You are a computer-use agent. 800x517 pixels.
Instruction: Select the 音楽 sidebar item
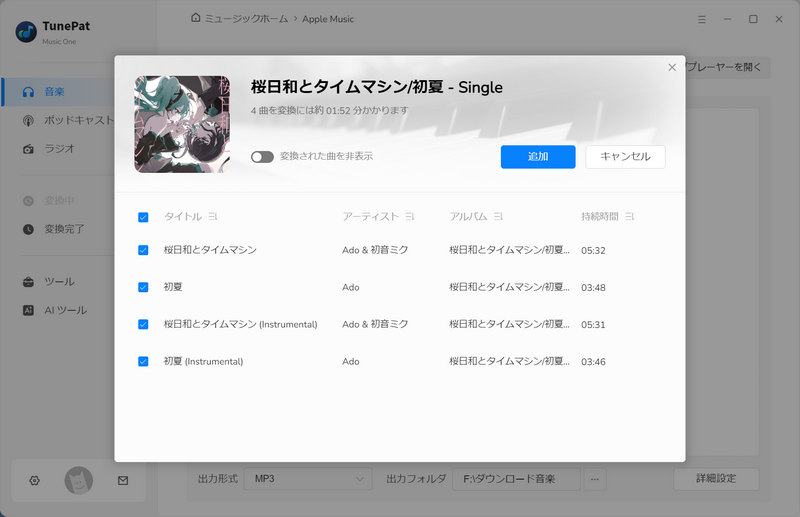(x=57, y=92)
